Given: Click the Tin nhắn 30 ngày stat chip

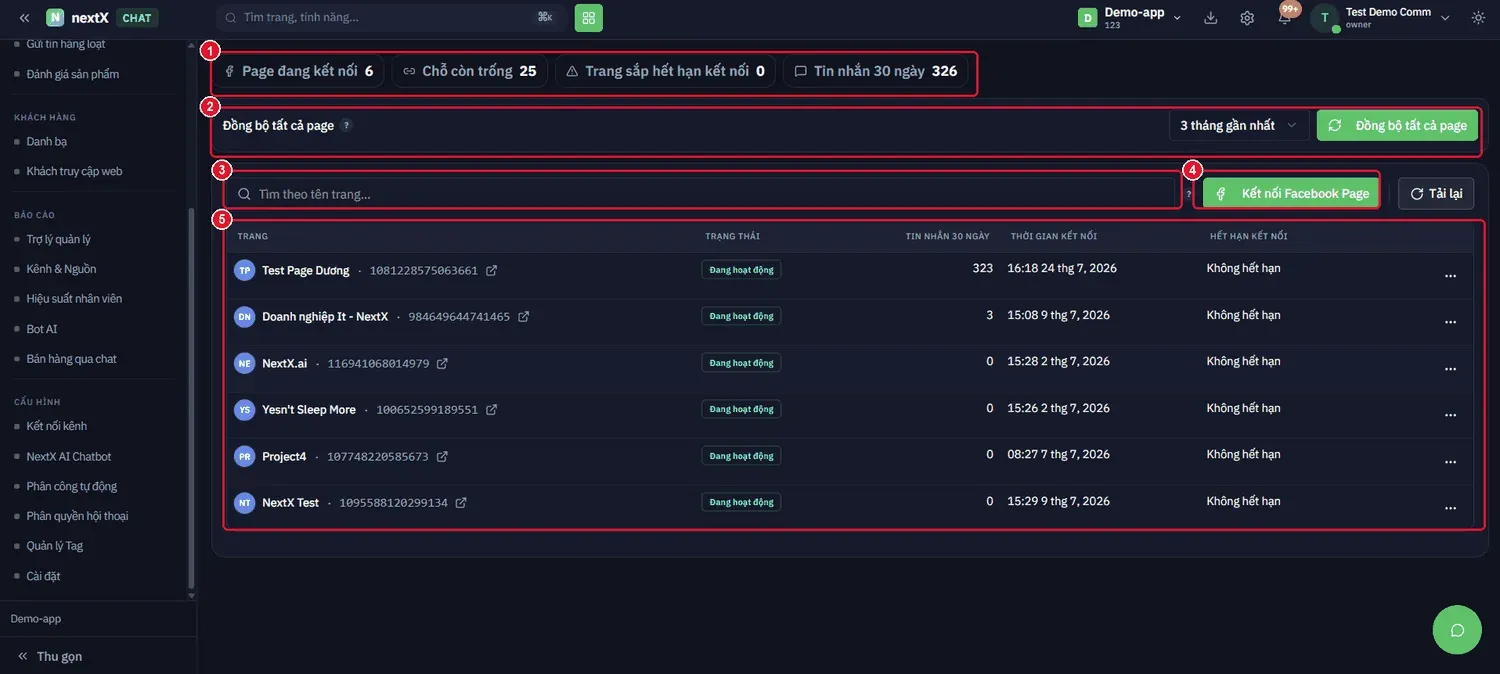Looking at the screenshot, I should point(876,71).
